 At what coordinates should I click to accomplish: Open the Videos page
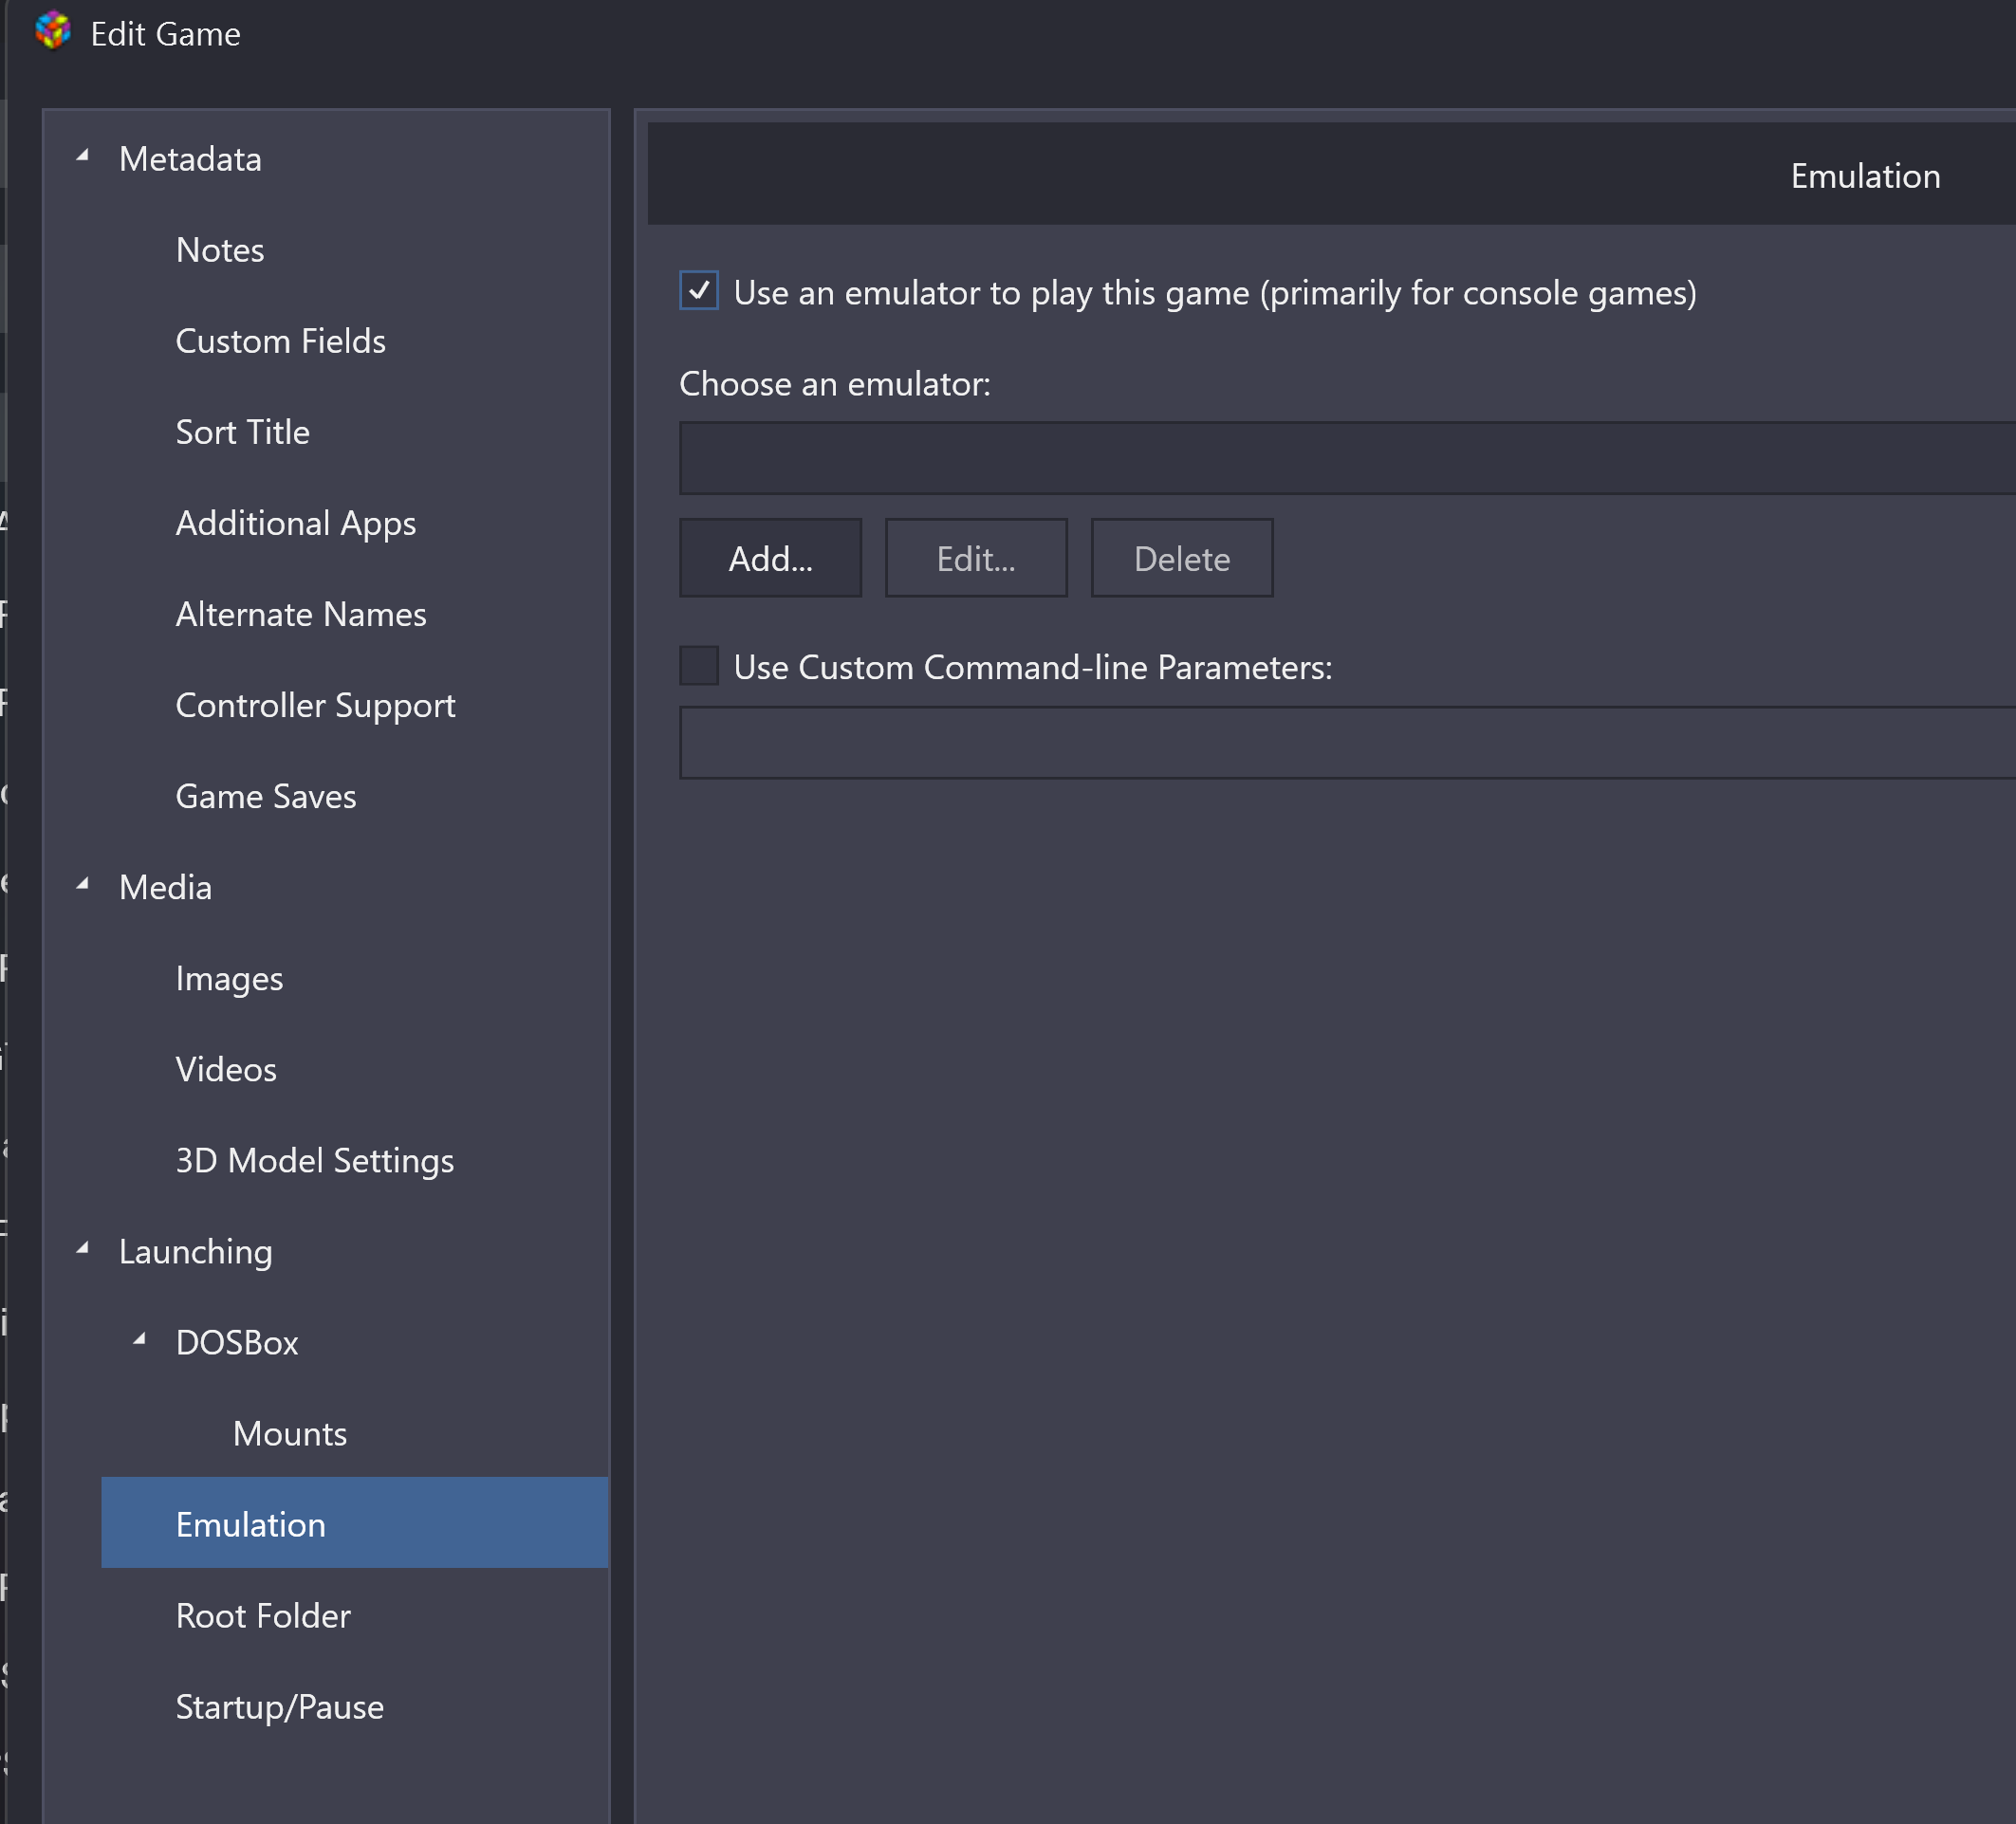tap(226, 1069)
